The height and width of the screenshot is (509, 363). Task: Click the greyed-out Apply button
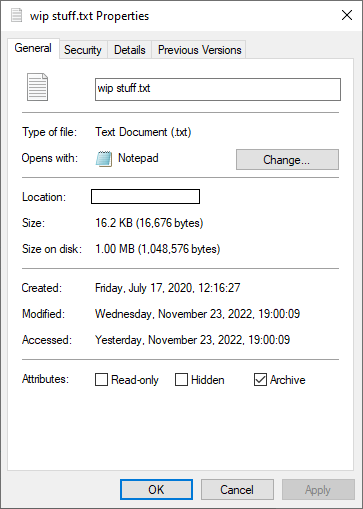click(x=318, y=490)
